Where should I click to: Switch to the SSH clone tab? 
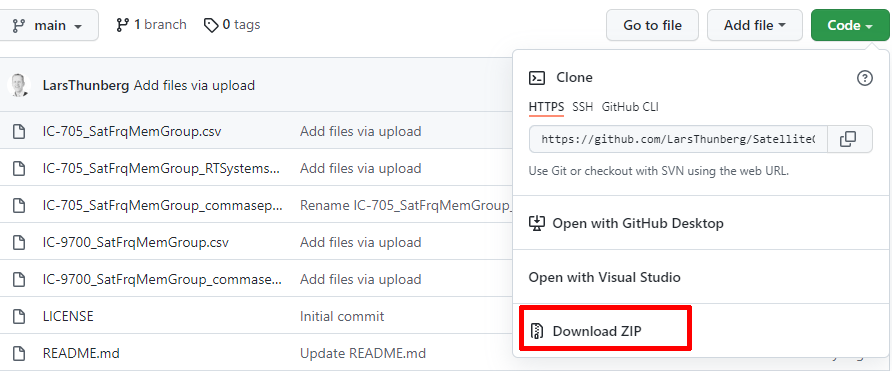pos(583,107)
